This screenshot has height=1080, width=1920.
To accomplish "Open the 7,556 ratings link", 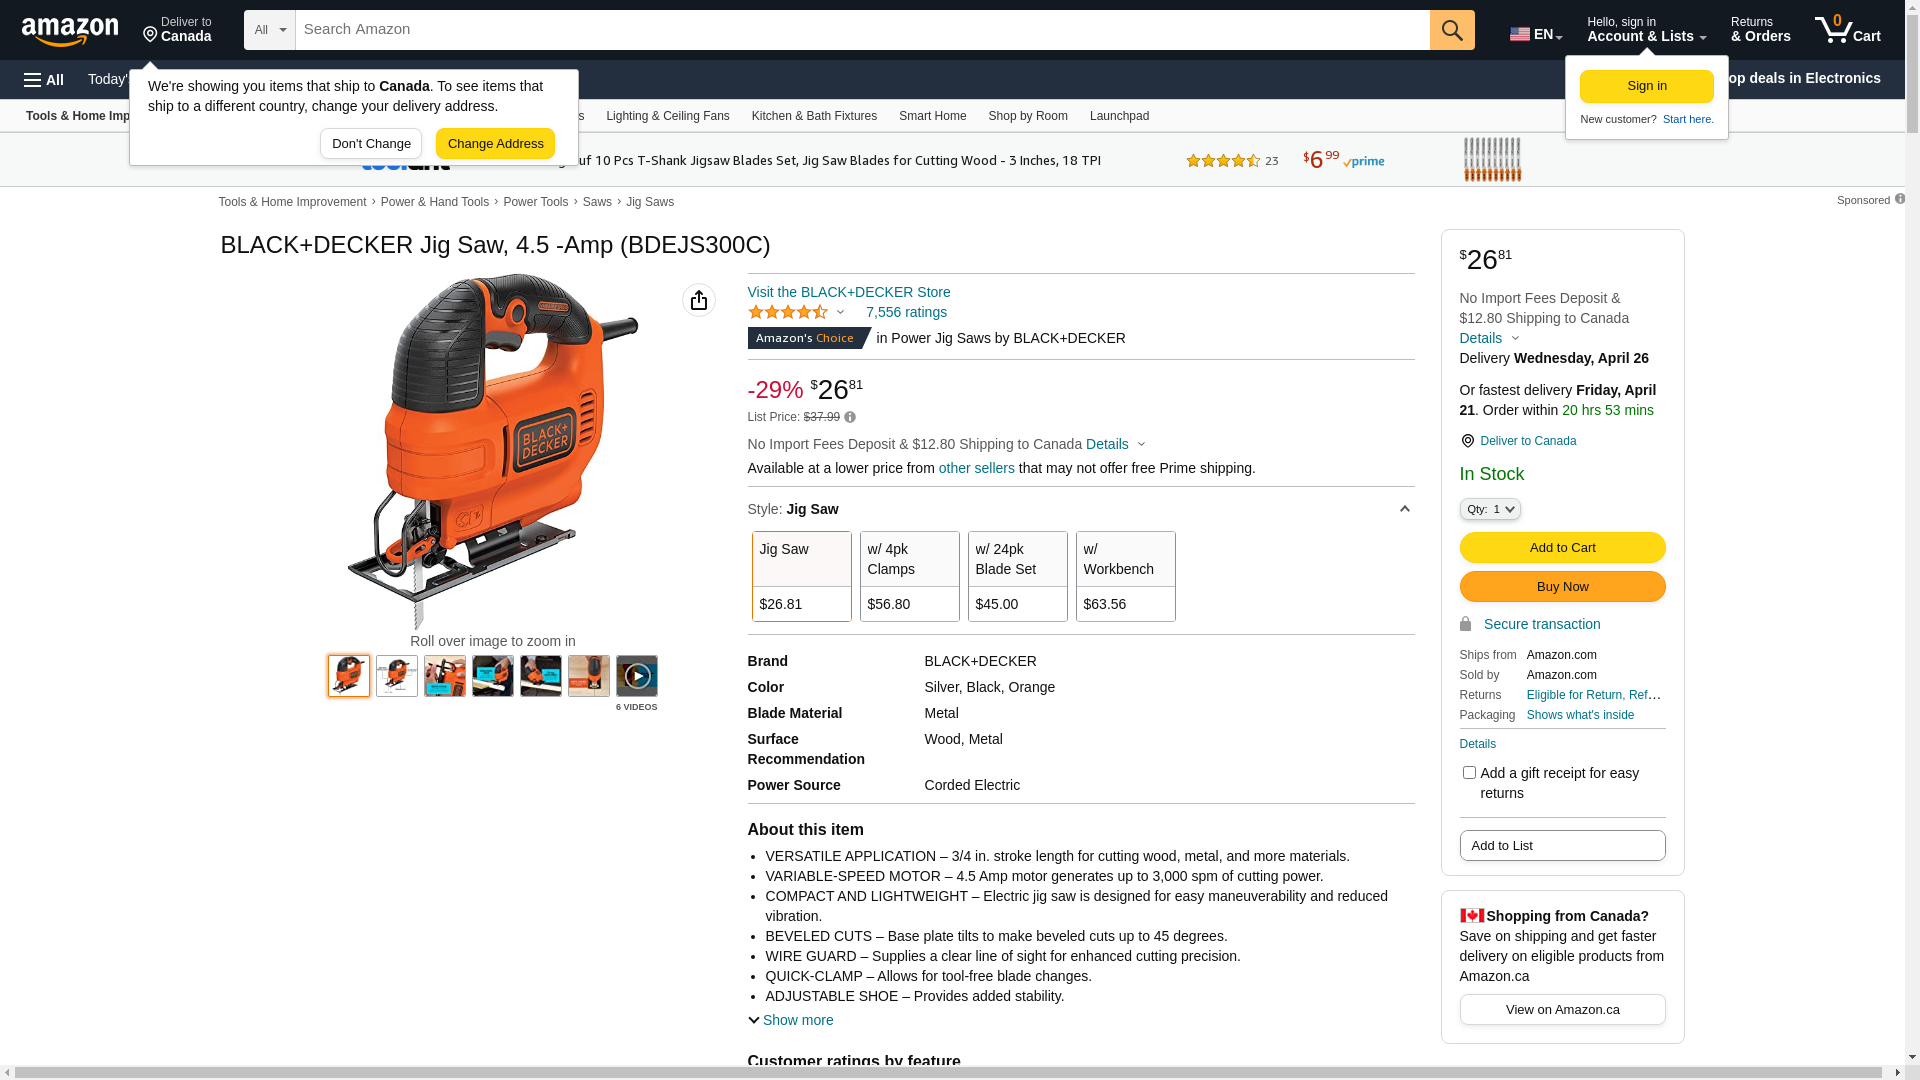I will (x=906, y=312).
